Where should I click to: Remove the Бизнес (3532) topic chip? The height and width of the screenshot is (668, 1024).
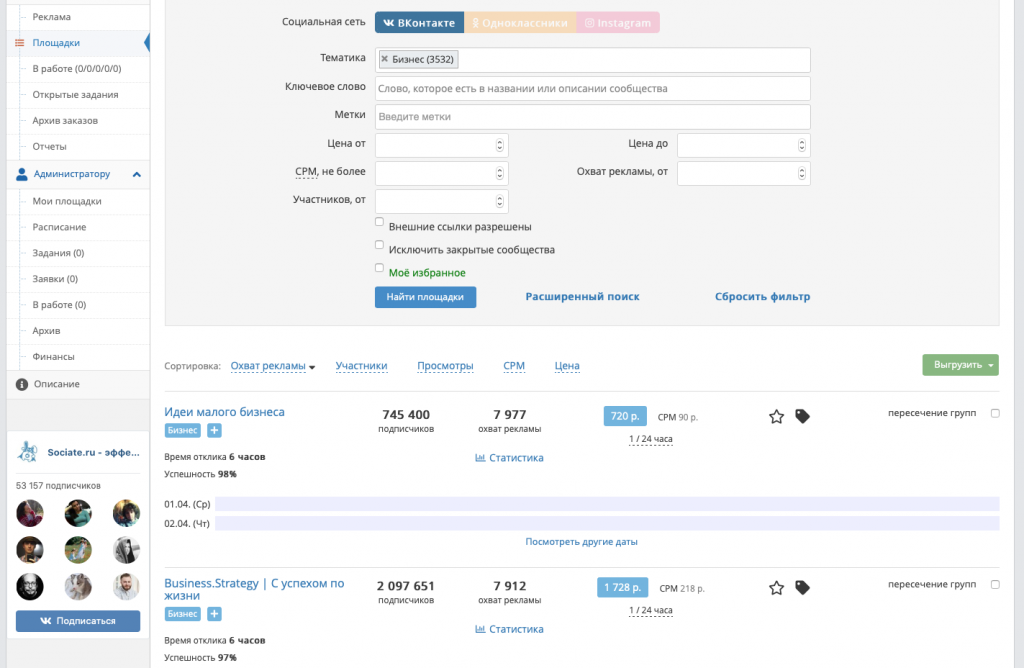(385, 60)
